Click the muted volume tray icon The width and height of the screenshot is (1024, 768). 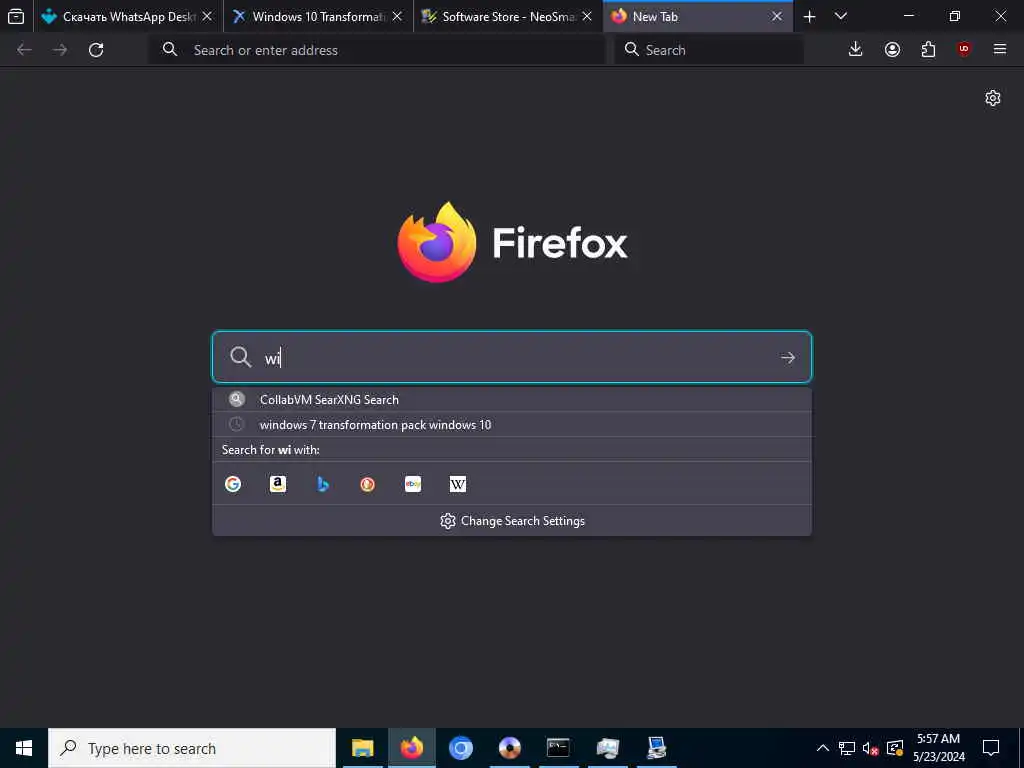tap(870, 748)
